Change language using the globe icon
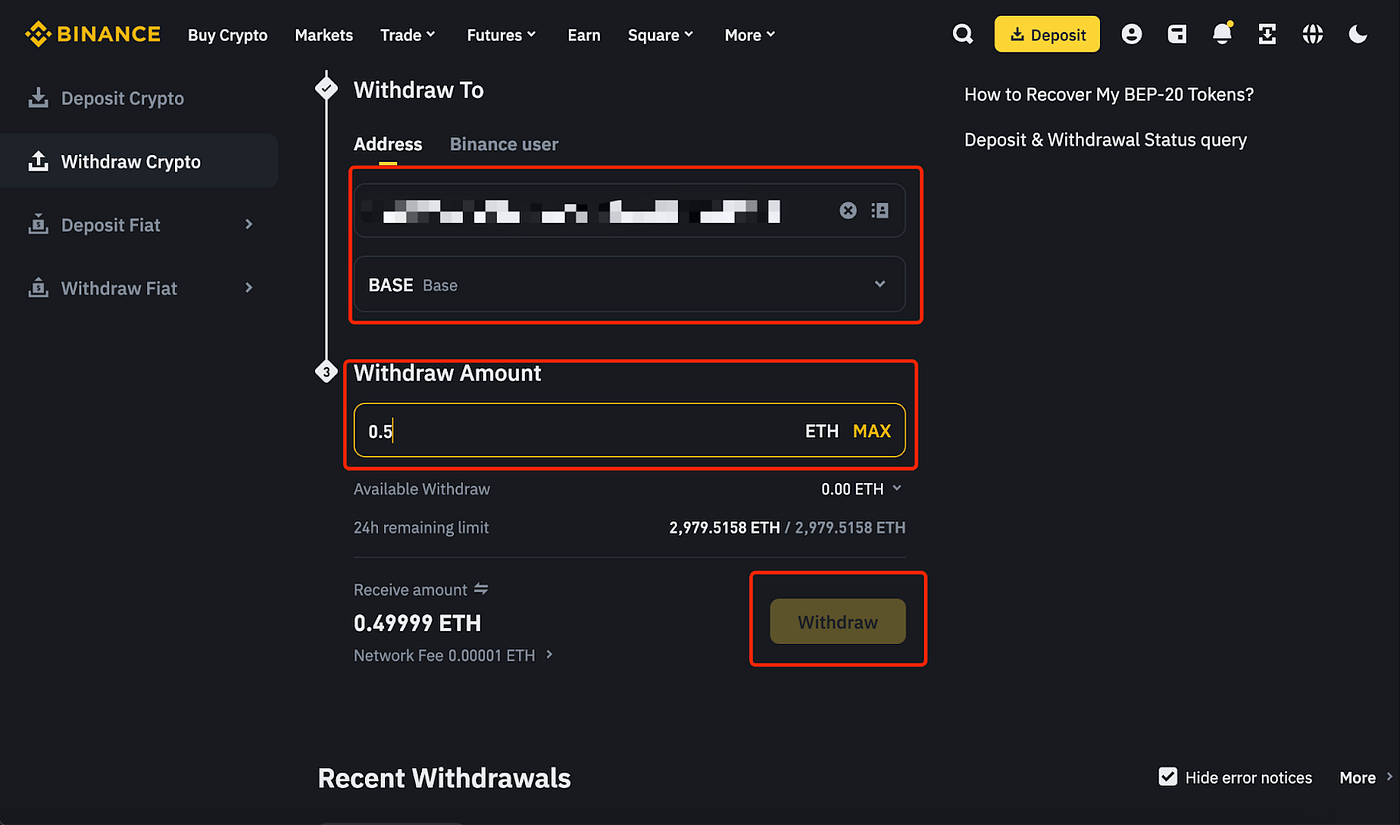Image resolution: width=1400 pixels, height=825 pixels. [x=1312, y=33]
